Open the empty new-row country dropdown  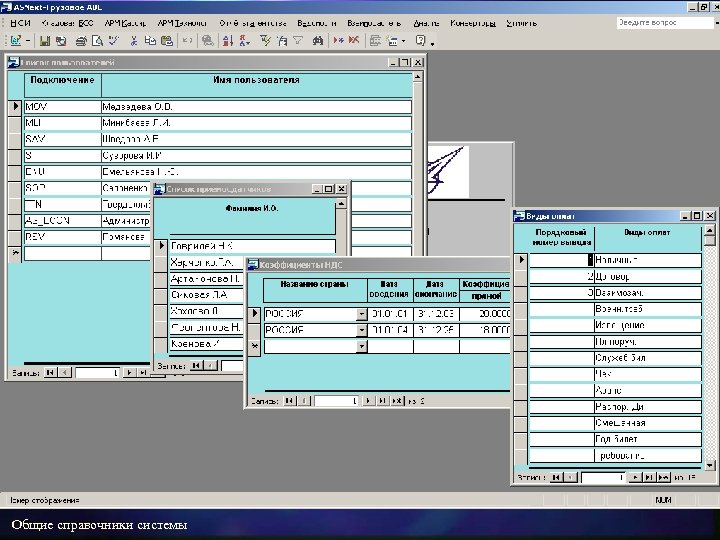(361, 346)
